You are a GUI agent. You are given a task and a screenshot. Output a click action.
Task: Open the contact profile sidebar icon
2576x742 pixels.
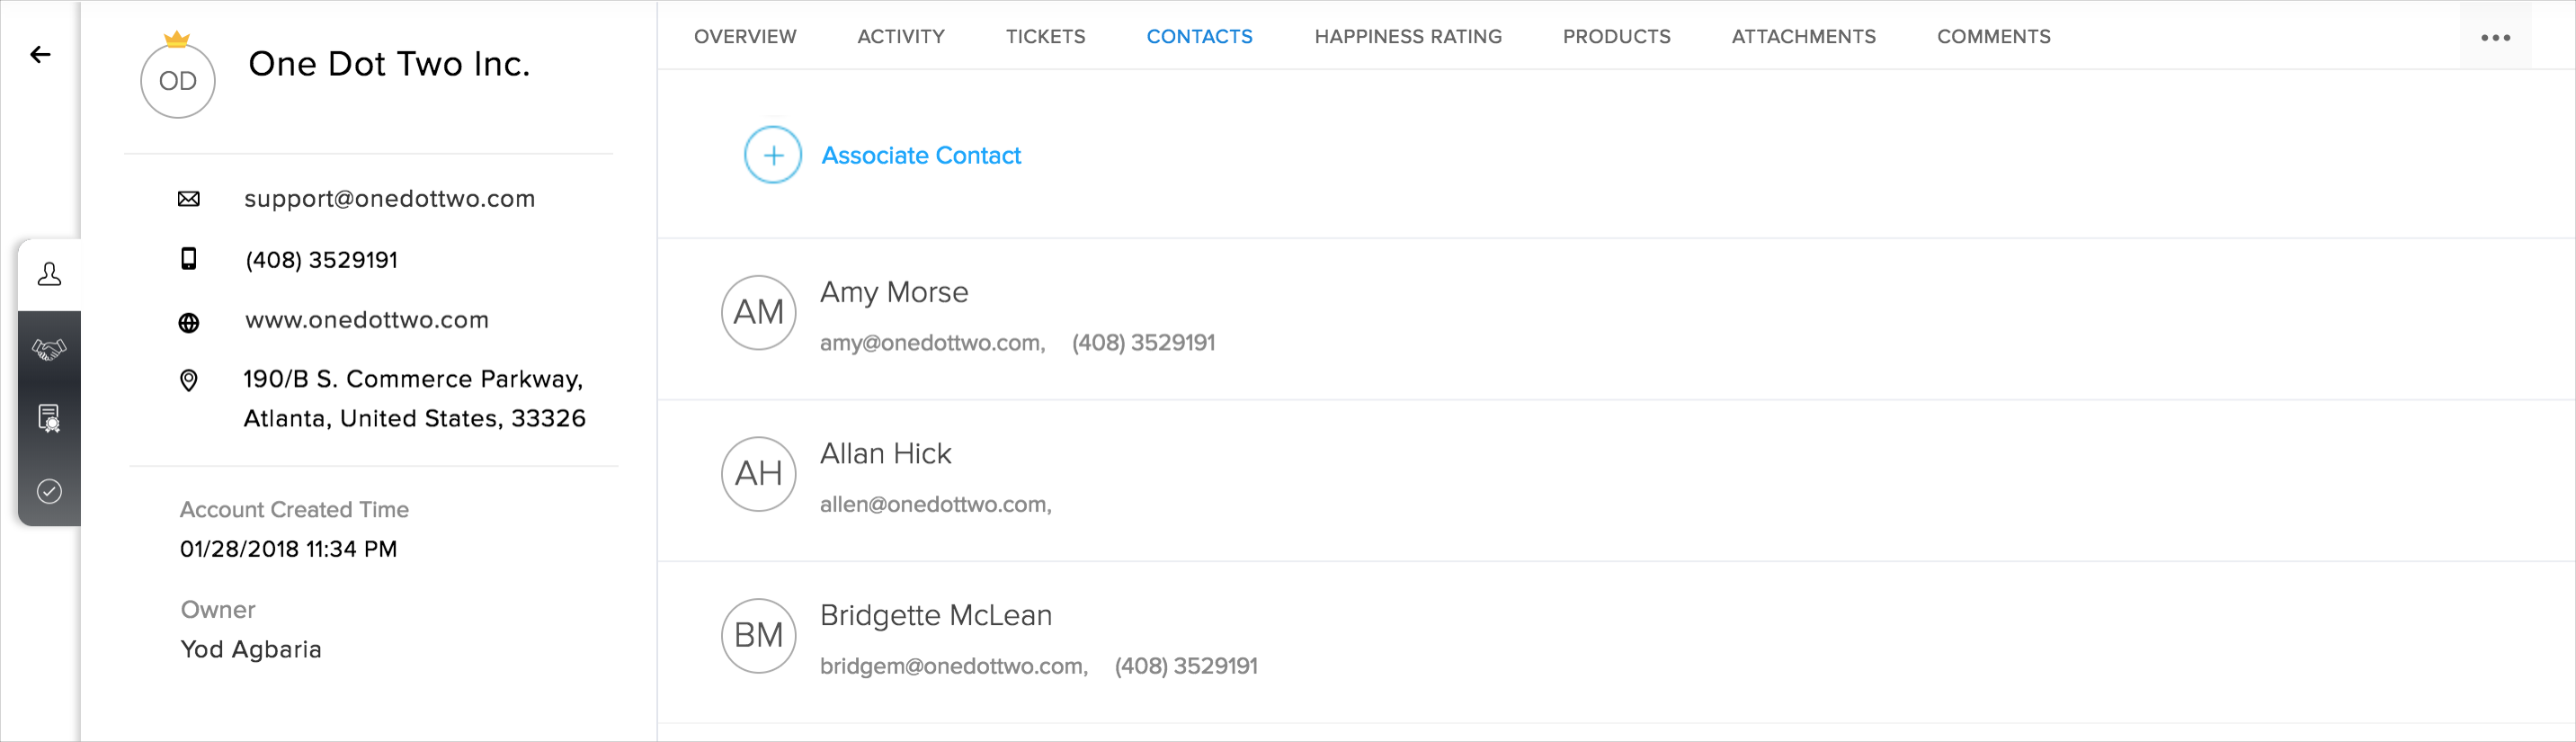tap(49, 274)
